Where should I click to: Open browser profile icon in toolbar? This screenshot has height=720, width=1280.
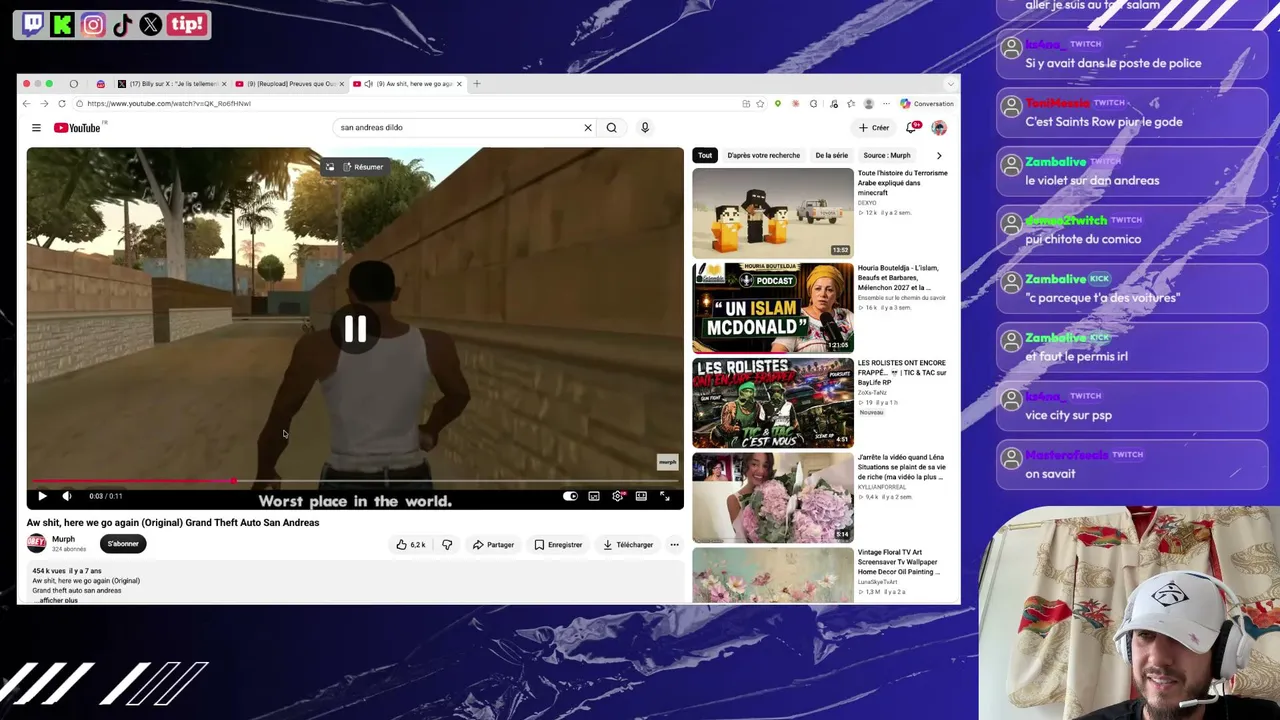[868, 104]
